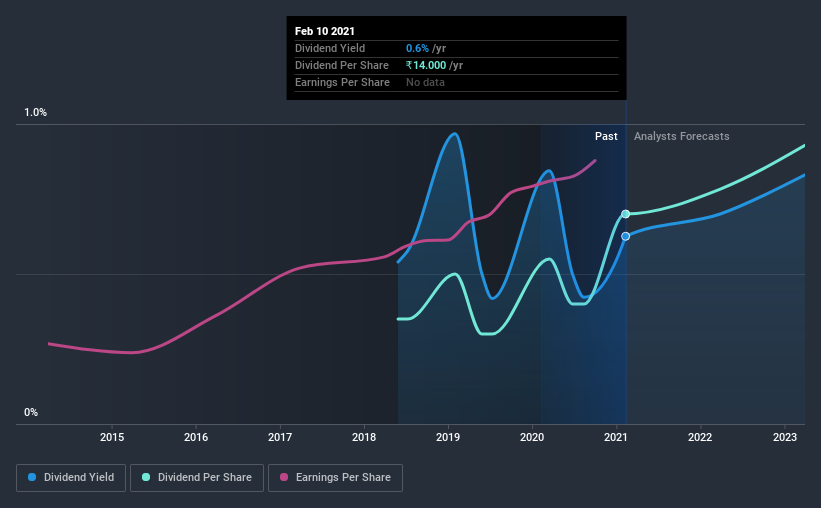This screenshot has width=821, height=508.
Task: Click the tooltip Earnings Per Share row label
Action: coord(342,82)
